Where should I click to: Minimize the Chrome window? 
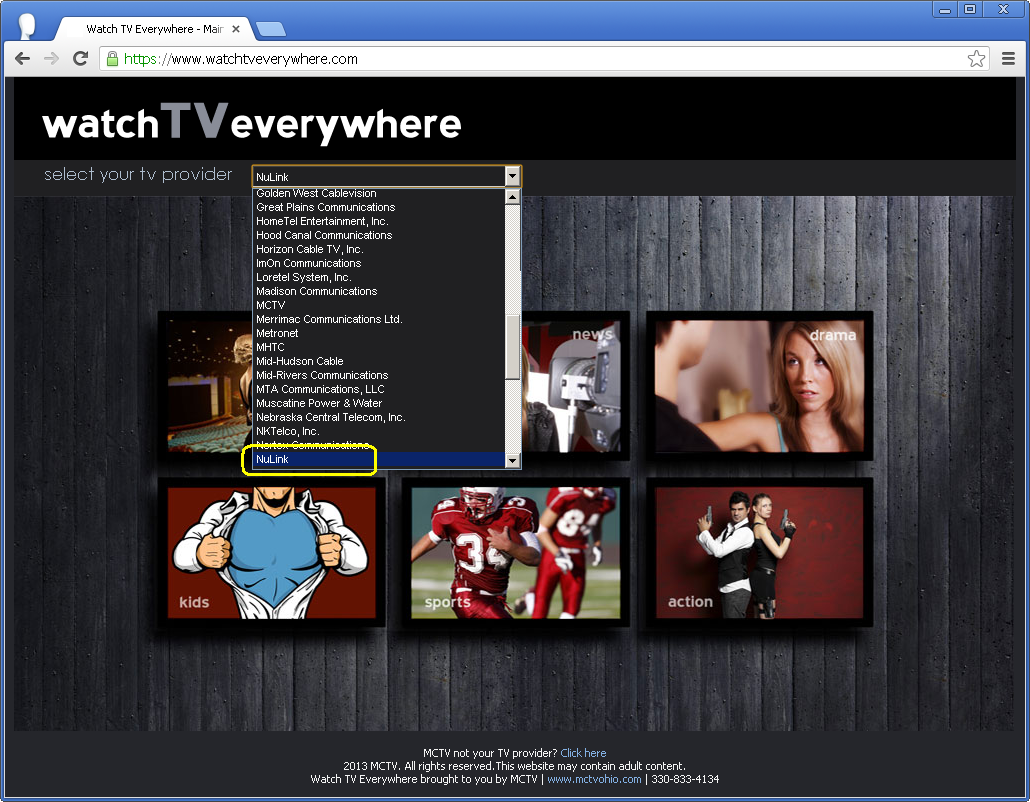(945, 10)
